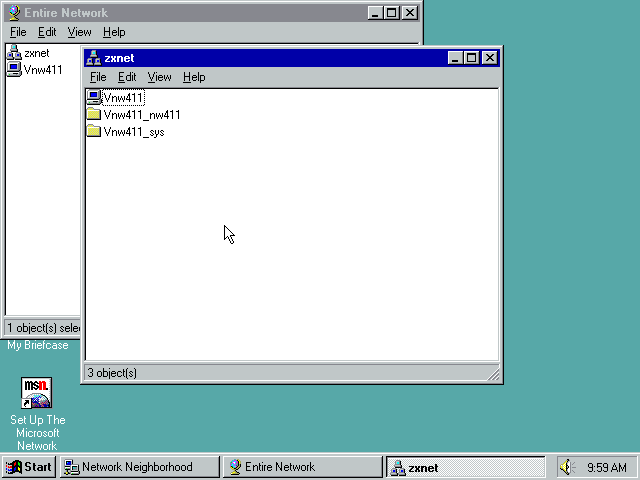640x480 pixels.
Task: Open File menu in Entire Network window
Action: point(18,32)
